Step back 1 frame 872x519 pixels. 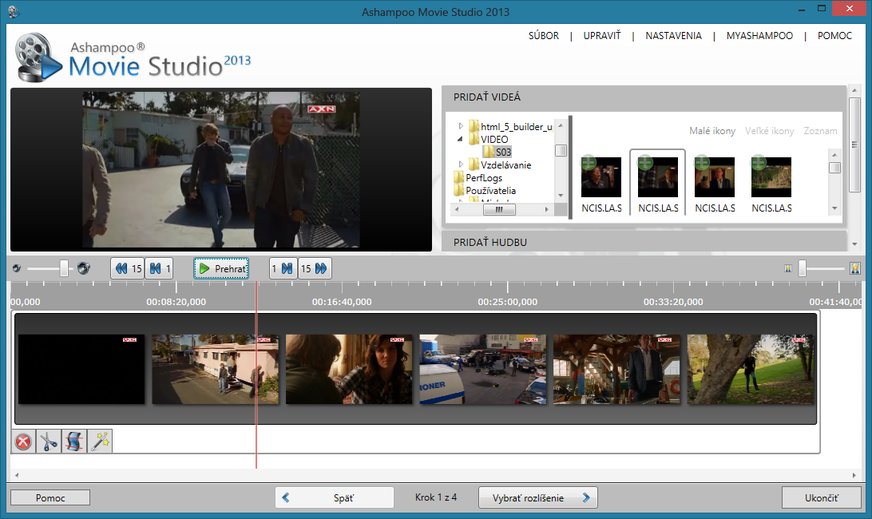(x=159, y=268)
